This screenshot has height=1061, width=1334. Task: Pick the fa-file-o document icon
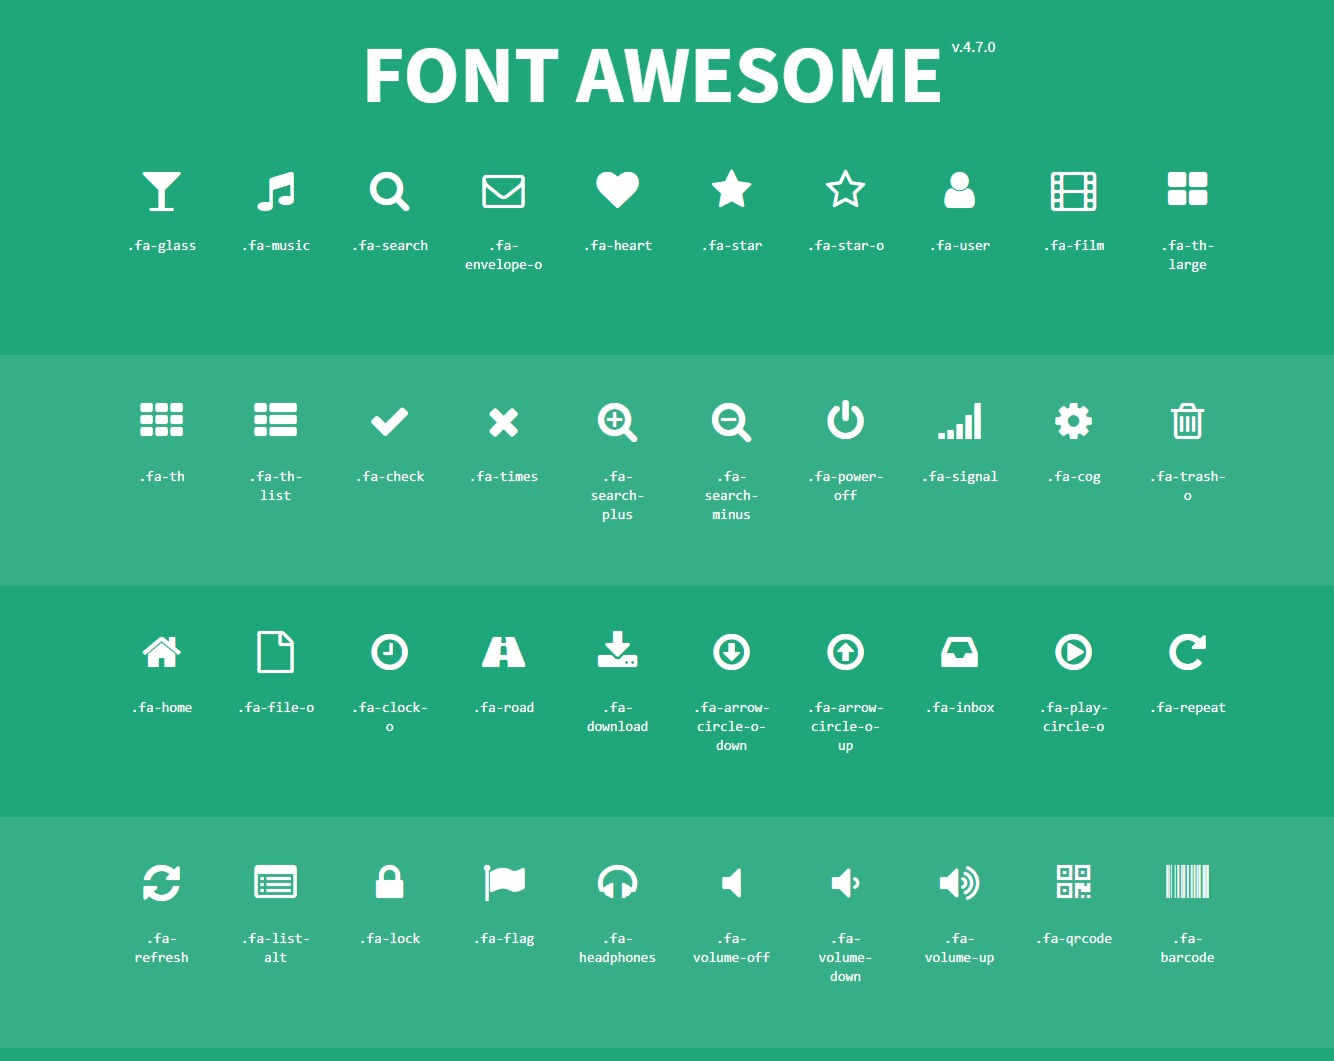(x=276, y=652)
